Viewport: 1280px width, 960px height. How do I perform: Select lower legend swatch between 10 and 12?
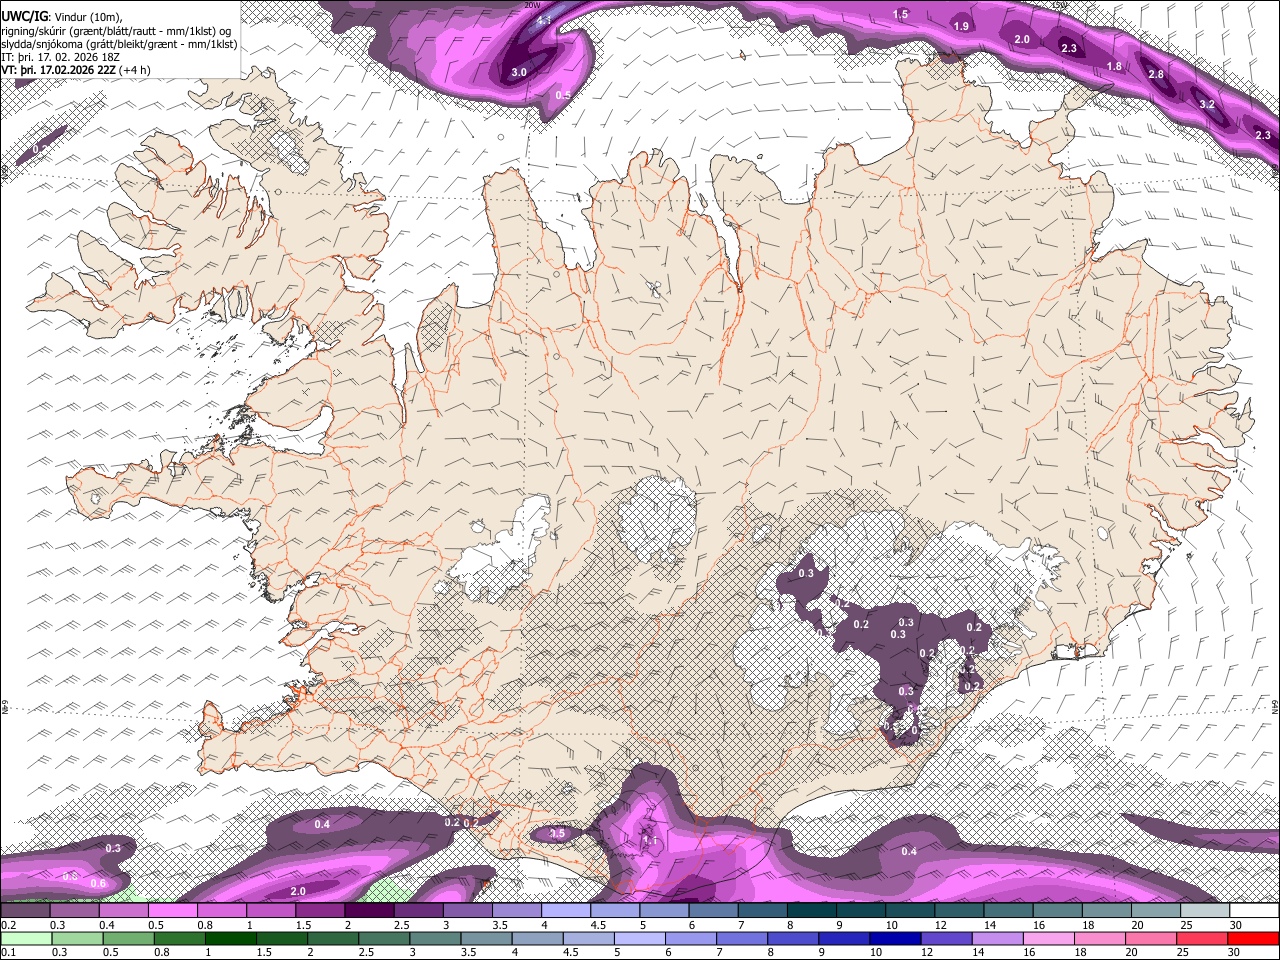coord(895,938)
